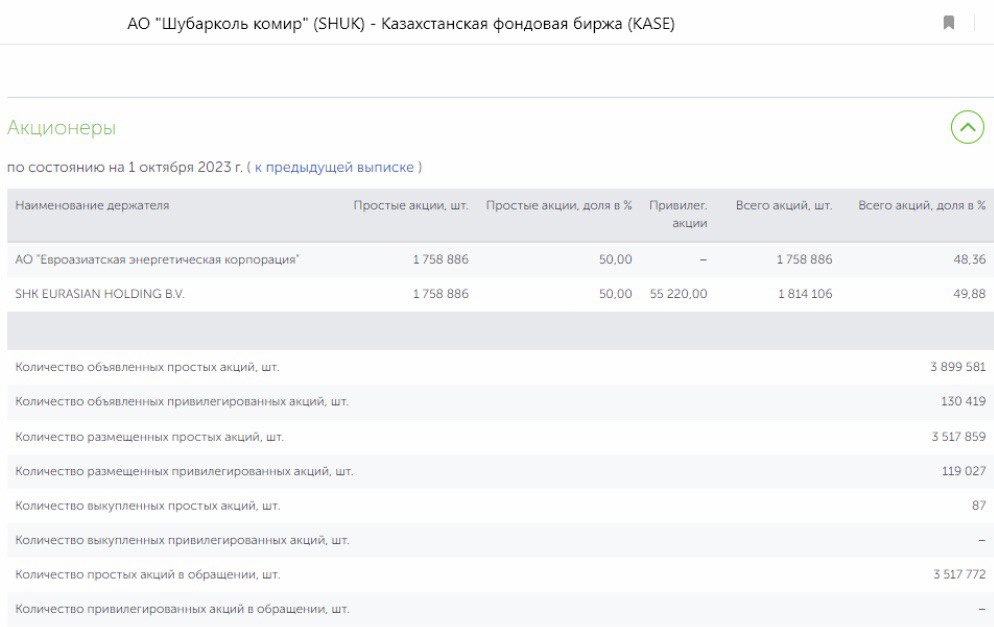Click the 'Всего акций, шт.' column header
The width and height of the screenshot is (994, 627).
pyautogui.click(x=784, y=205)
